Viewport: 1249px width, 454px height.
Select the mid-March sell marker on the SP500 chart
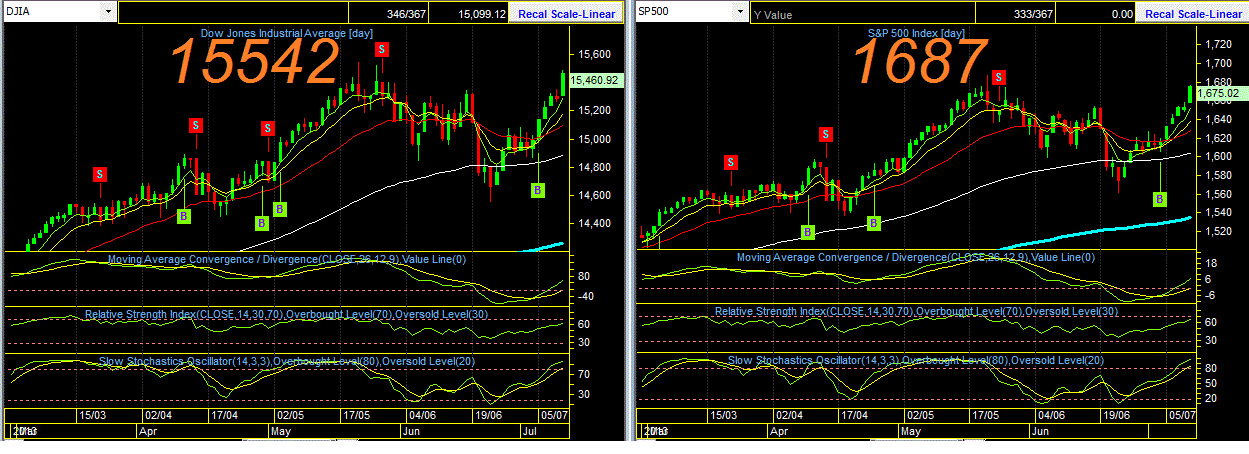[731, 161]
